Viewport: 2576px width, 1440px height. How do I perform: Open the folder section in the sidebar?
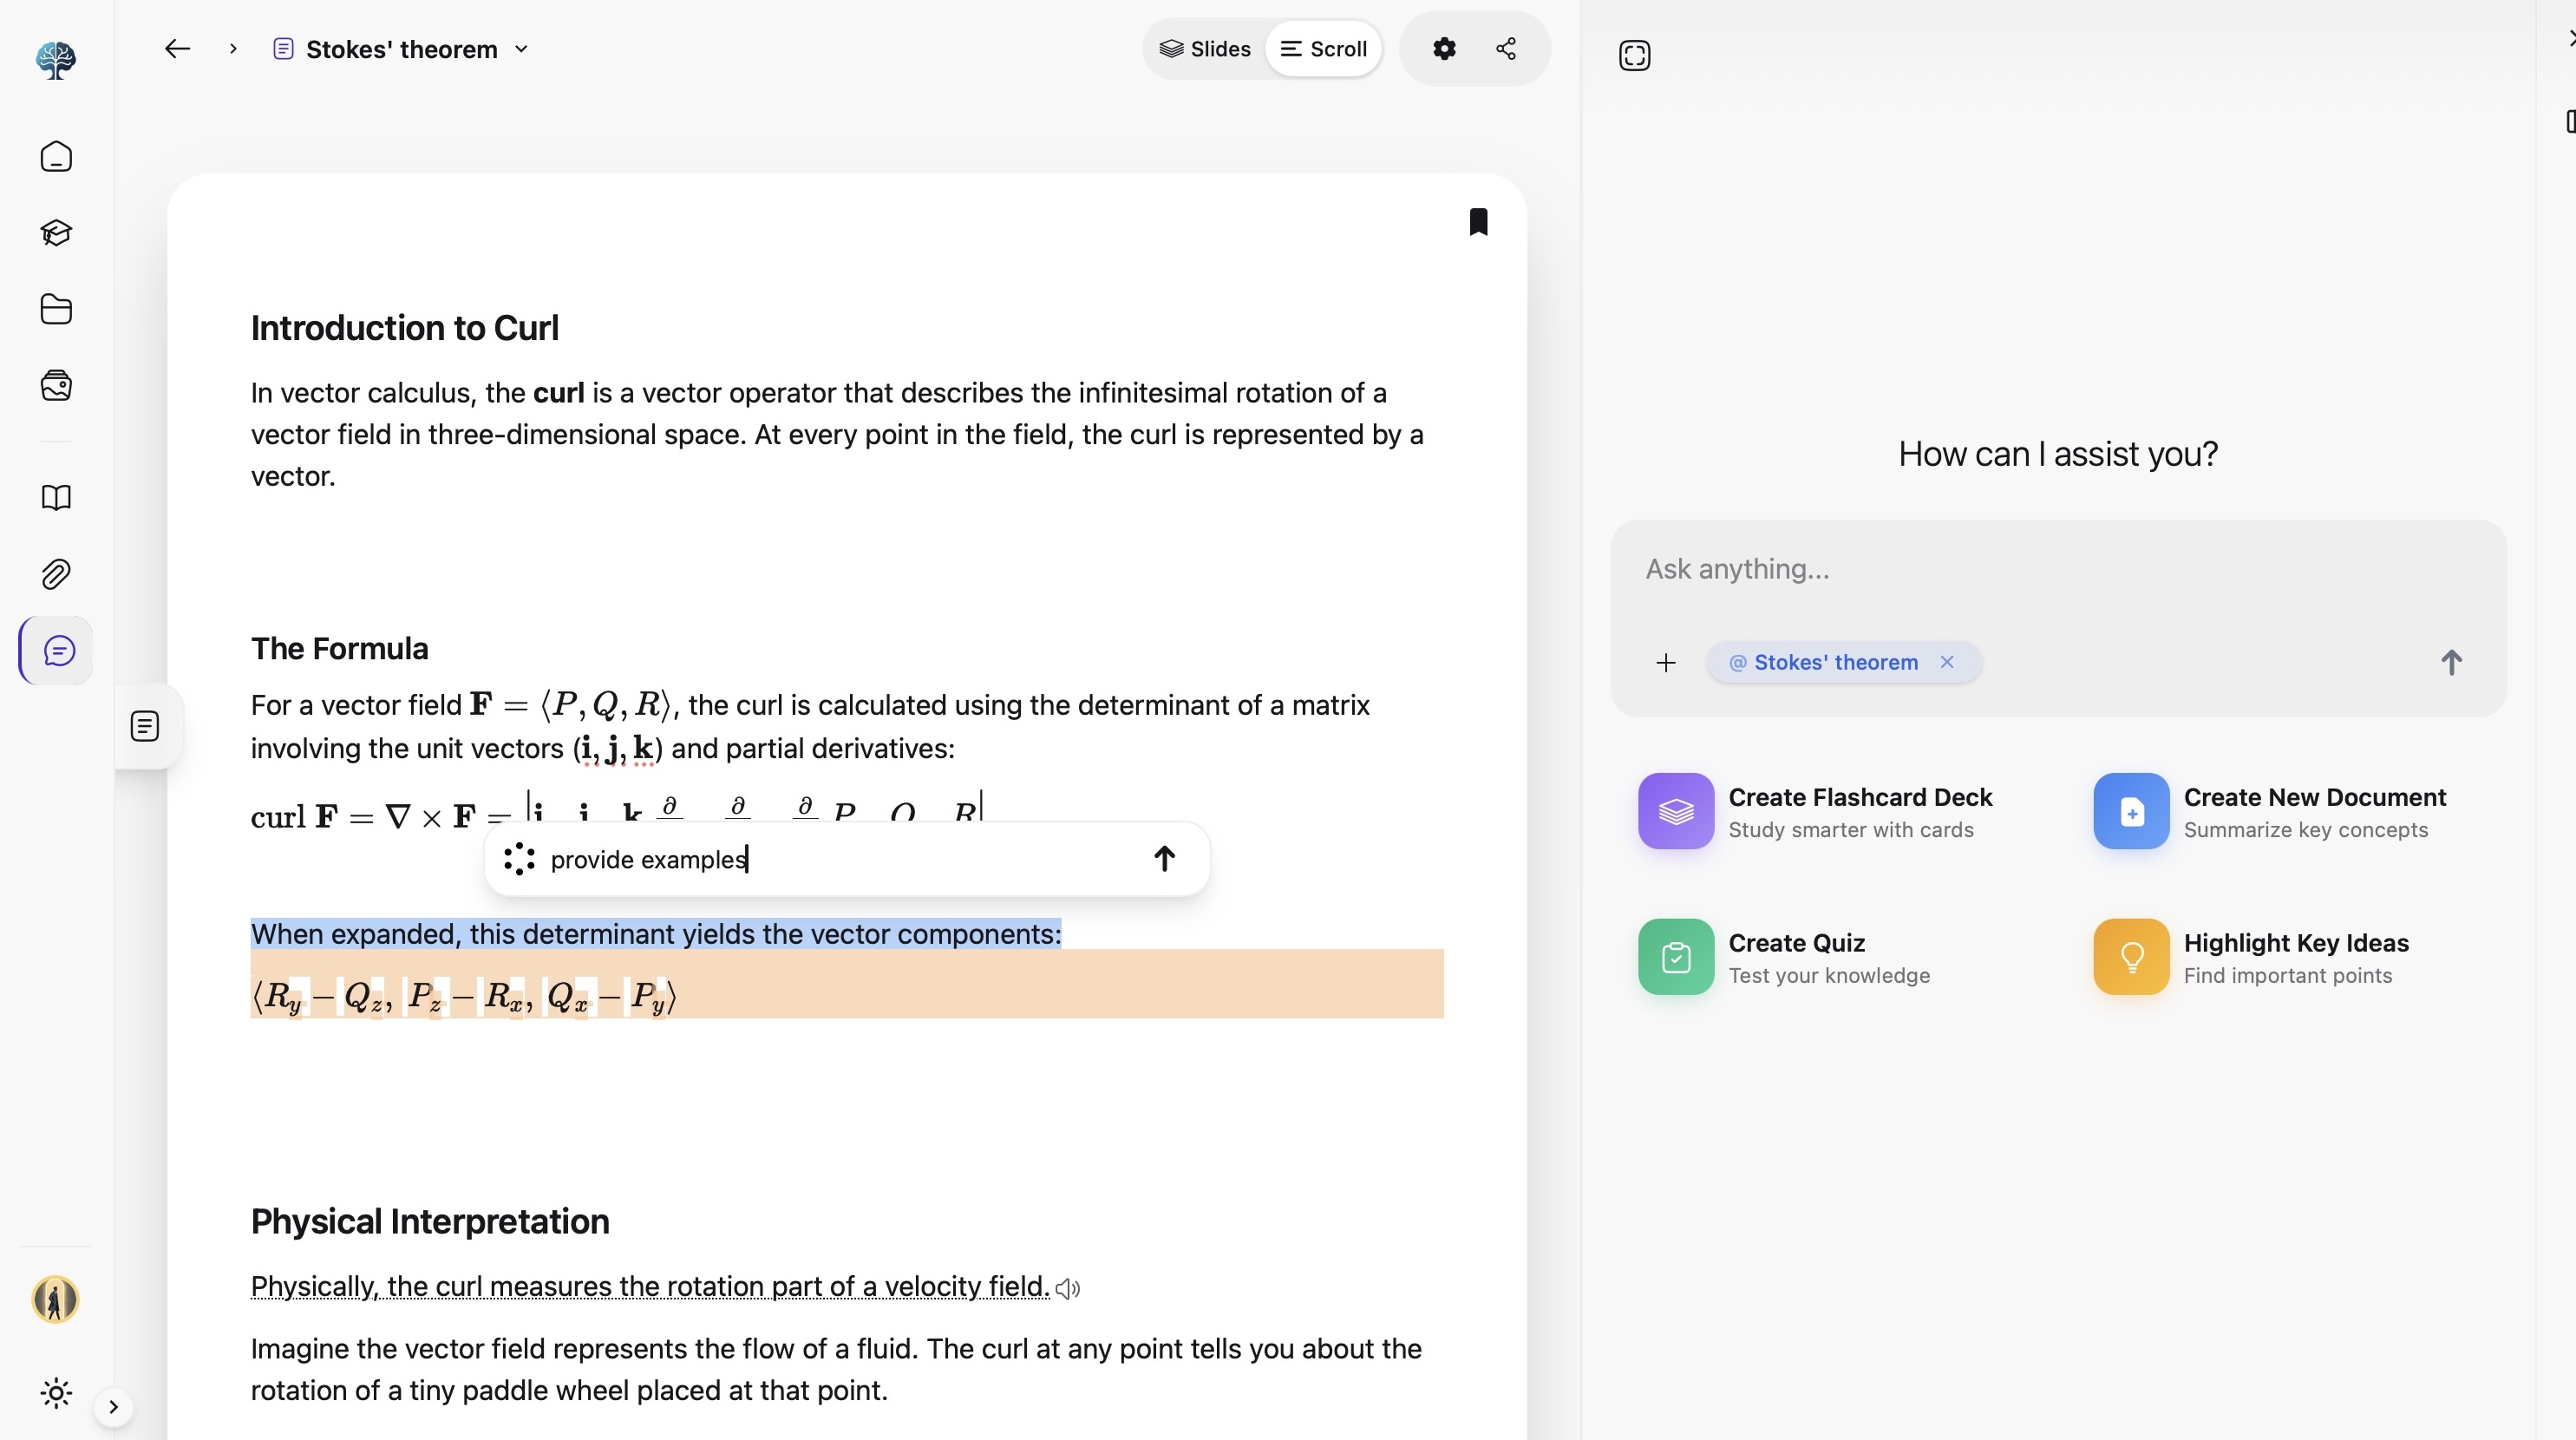56,309
